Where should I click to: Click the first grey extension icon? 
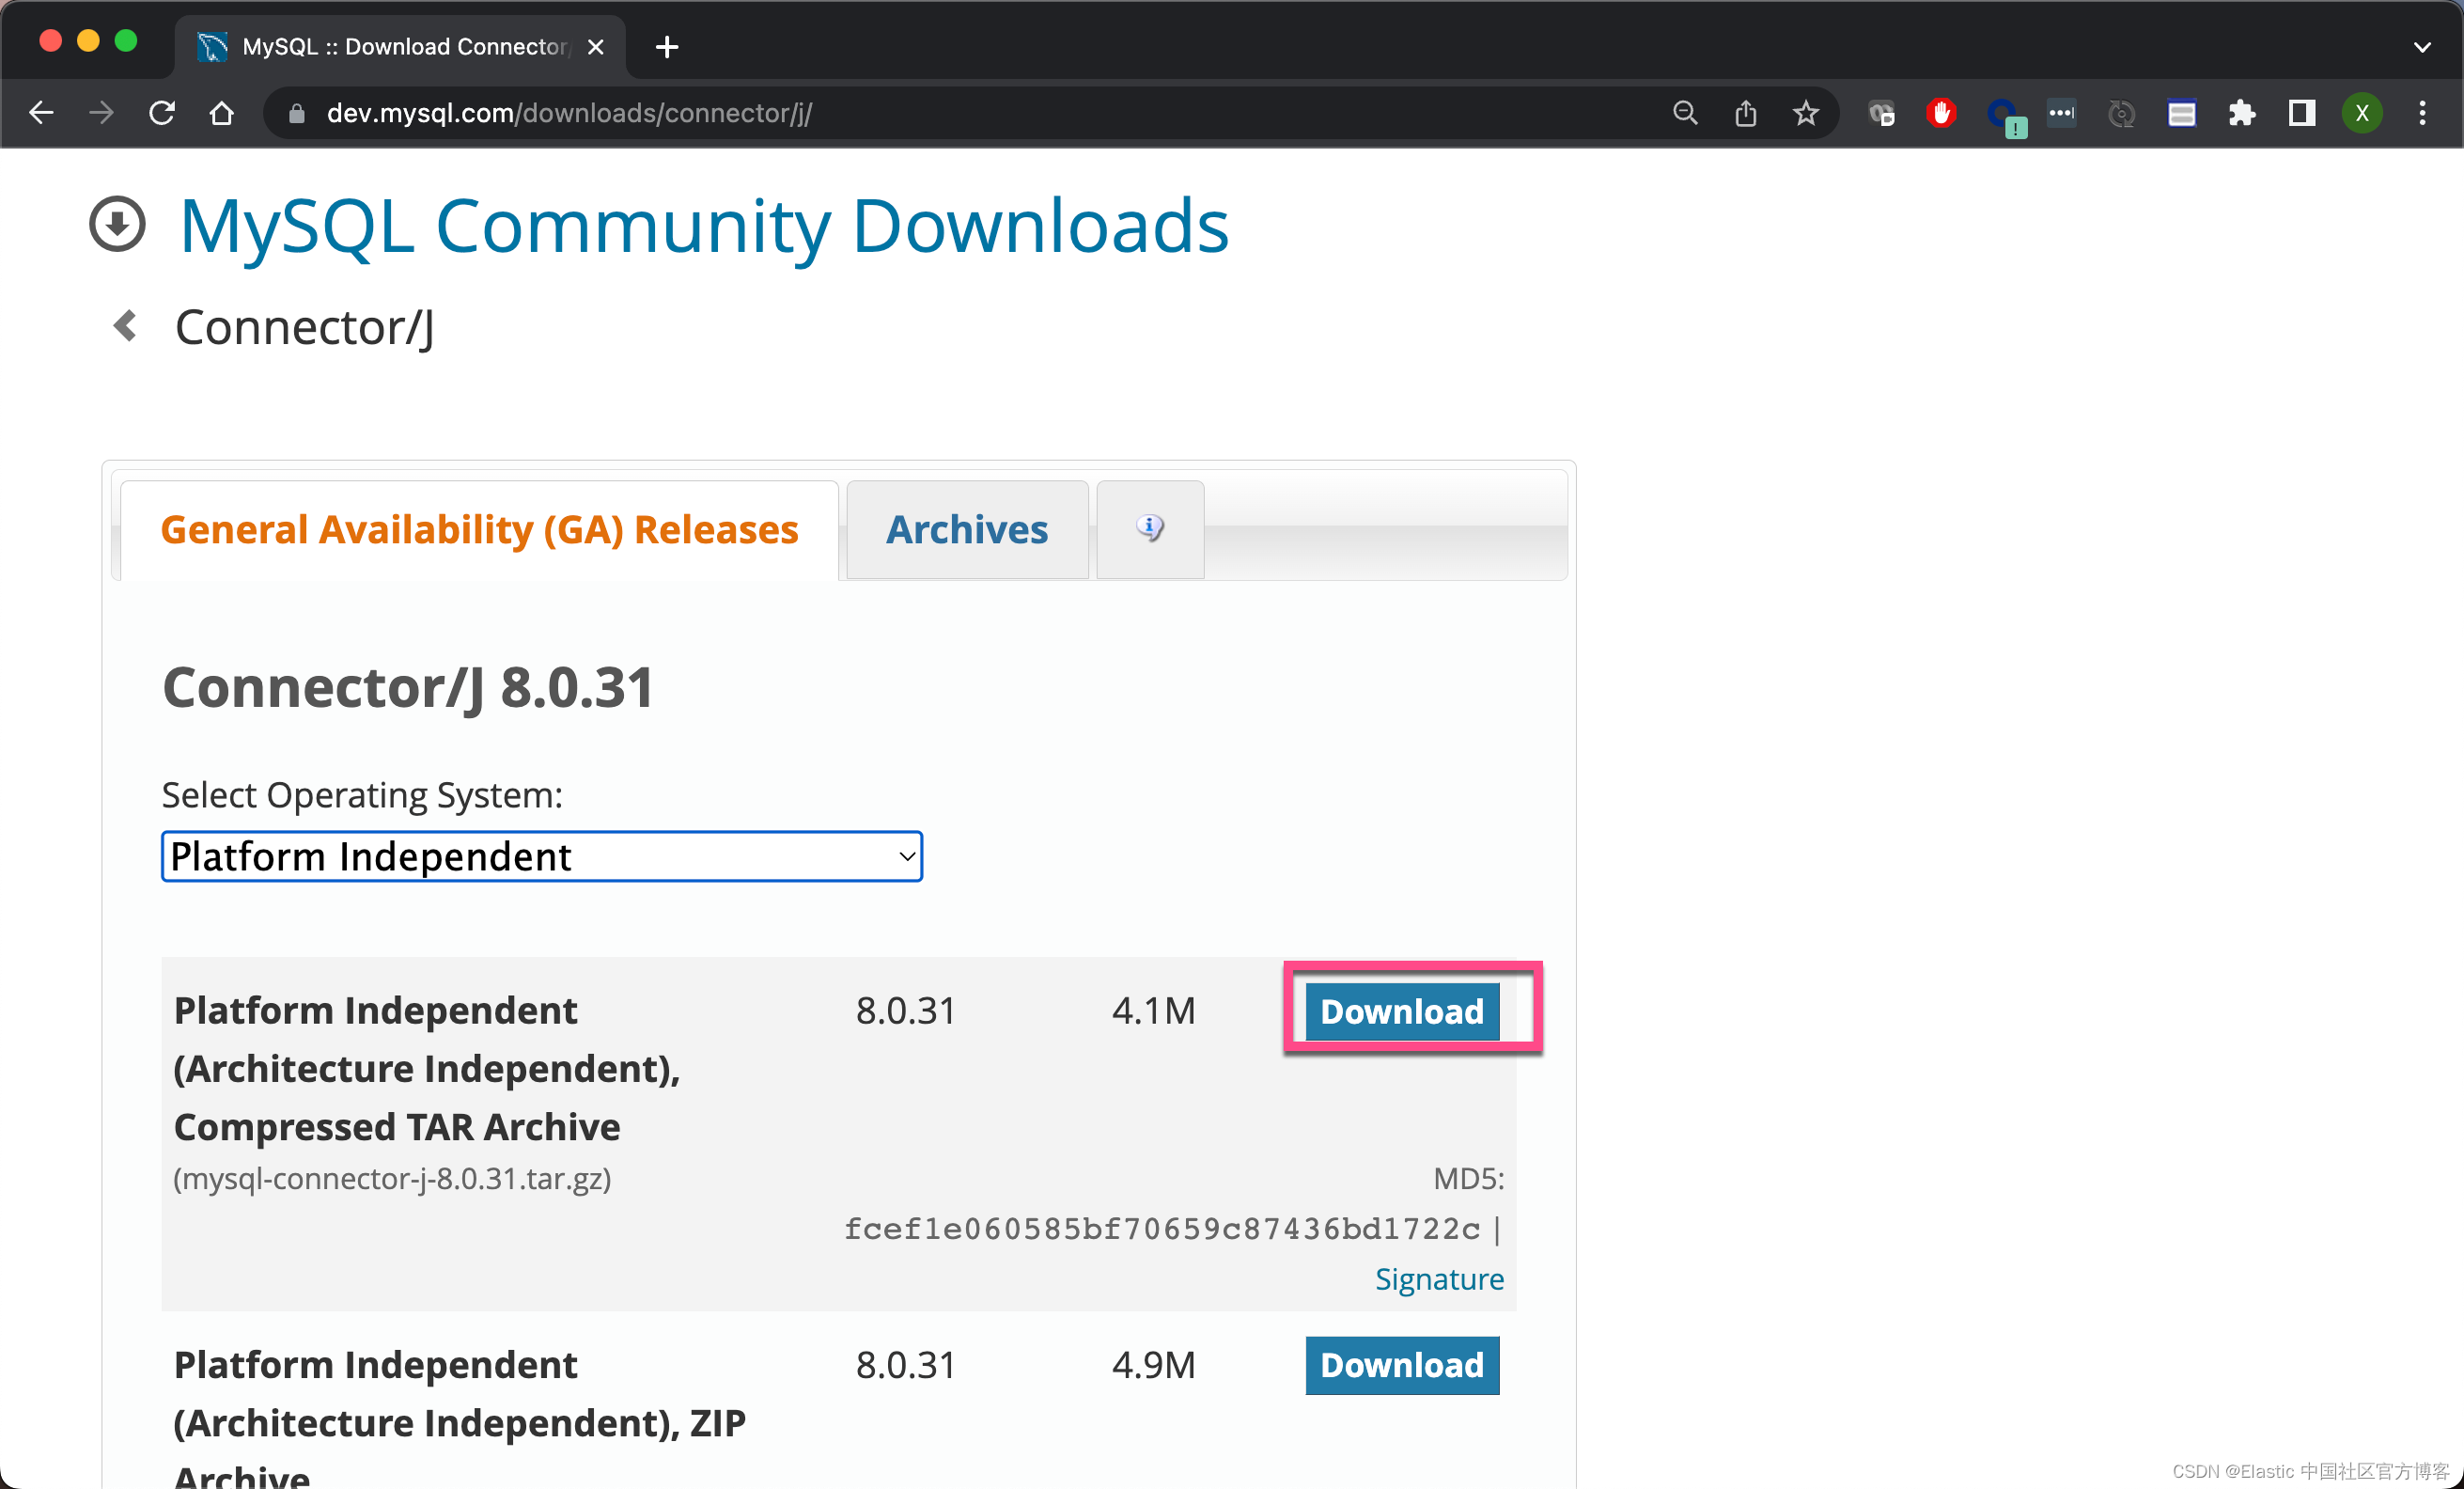tap(1881, 114)
